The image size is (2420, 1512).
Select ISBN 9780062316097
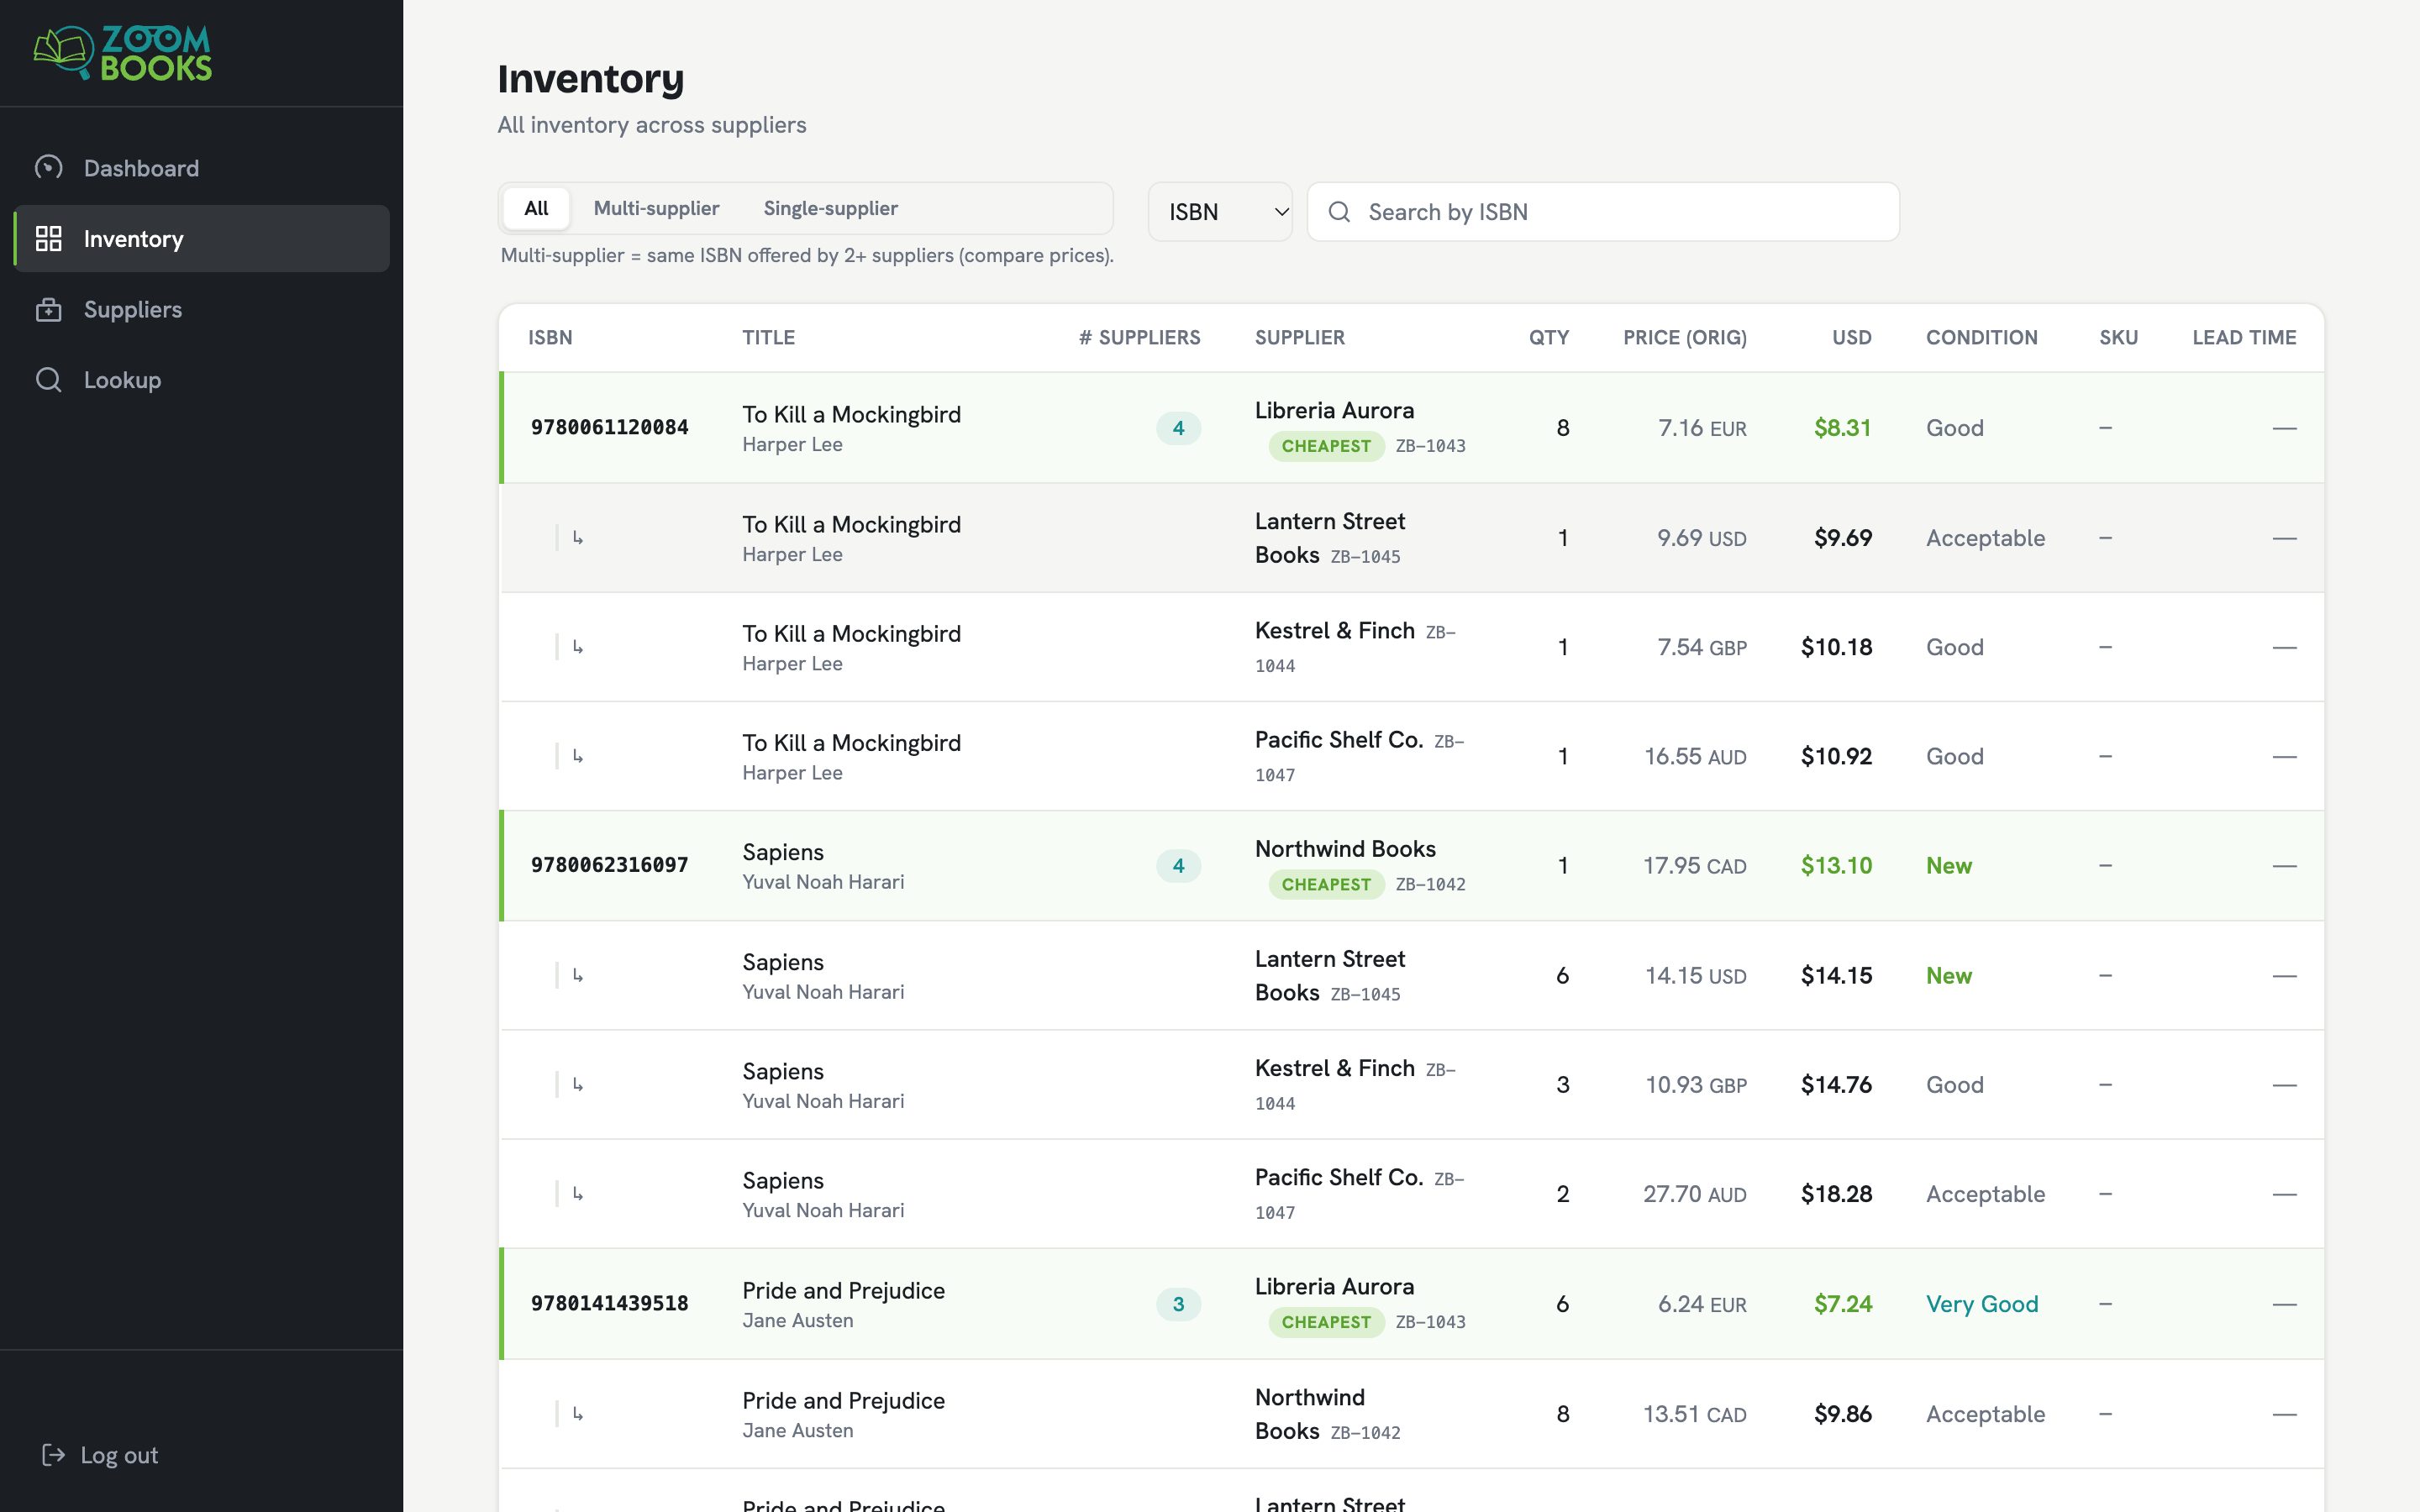coord(609,866)
